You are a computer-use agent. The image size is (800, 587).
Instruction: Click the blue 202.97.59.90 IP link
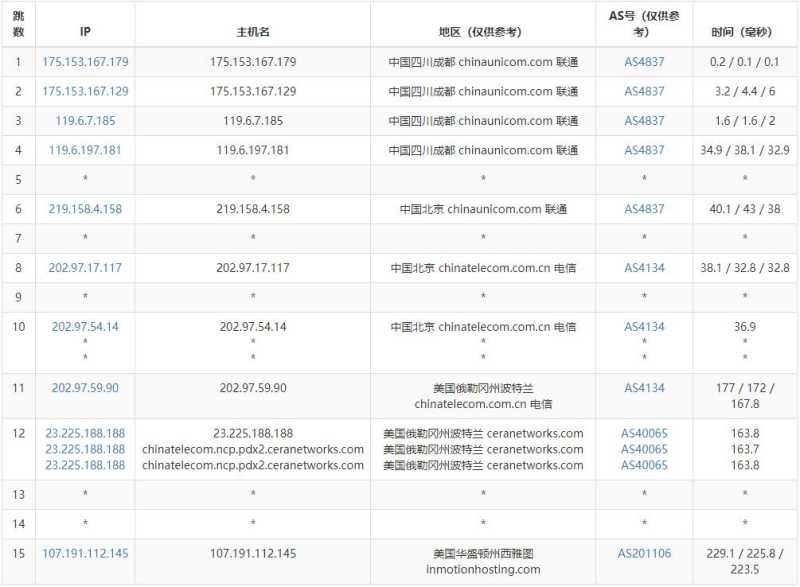[85, 388]
